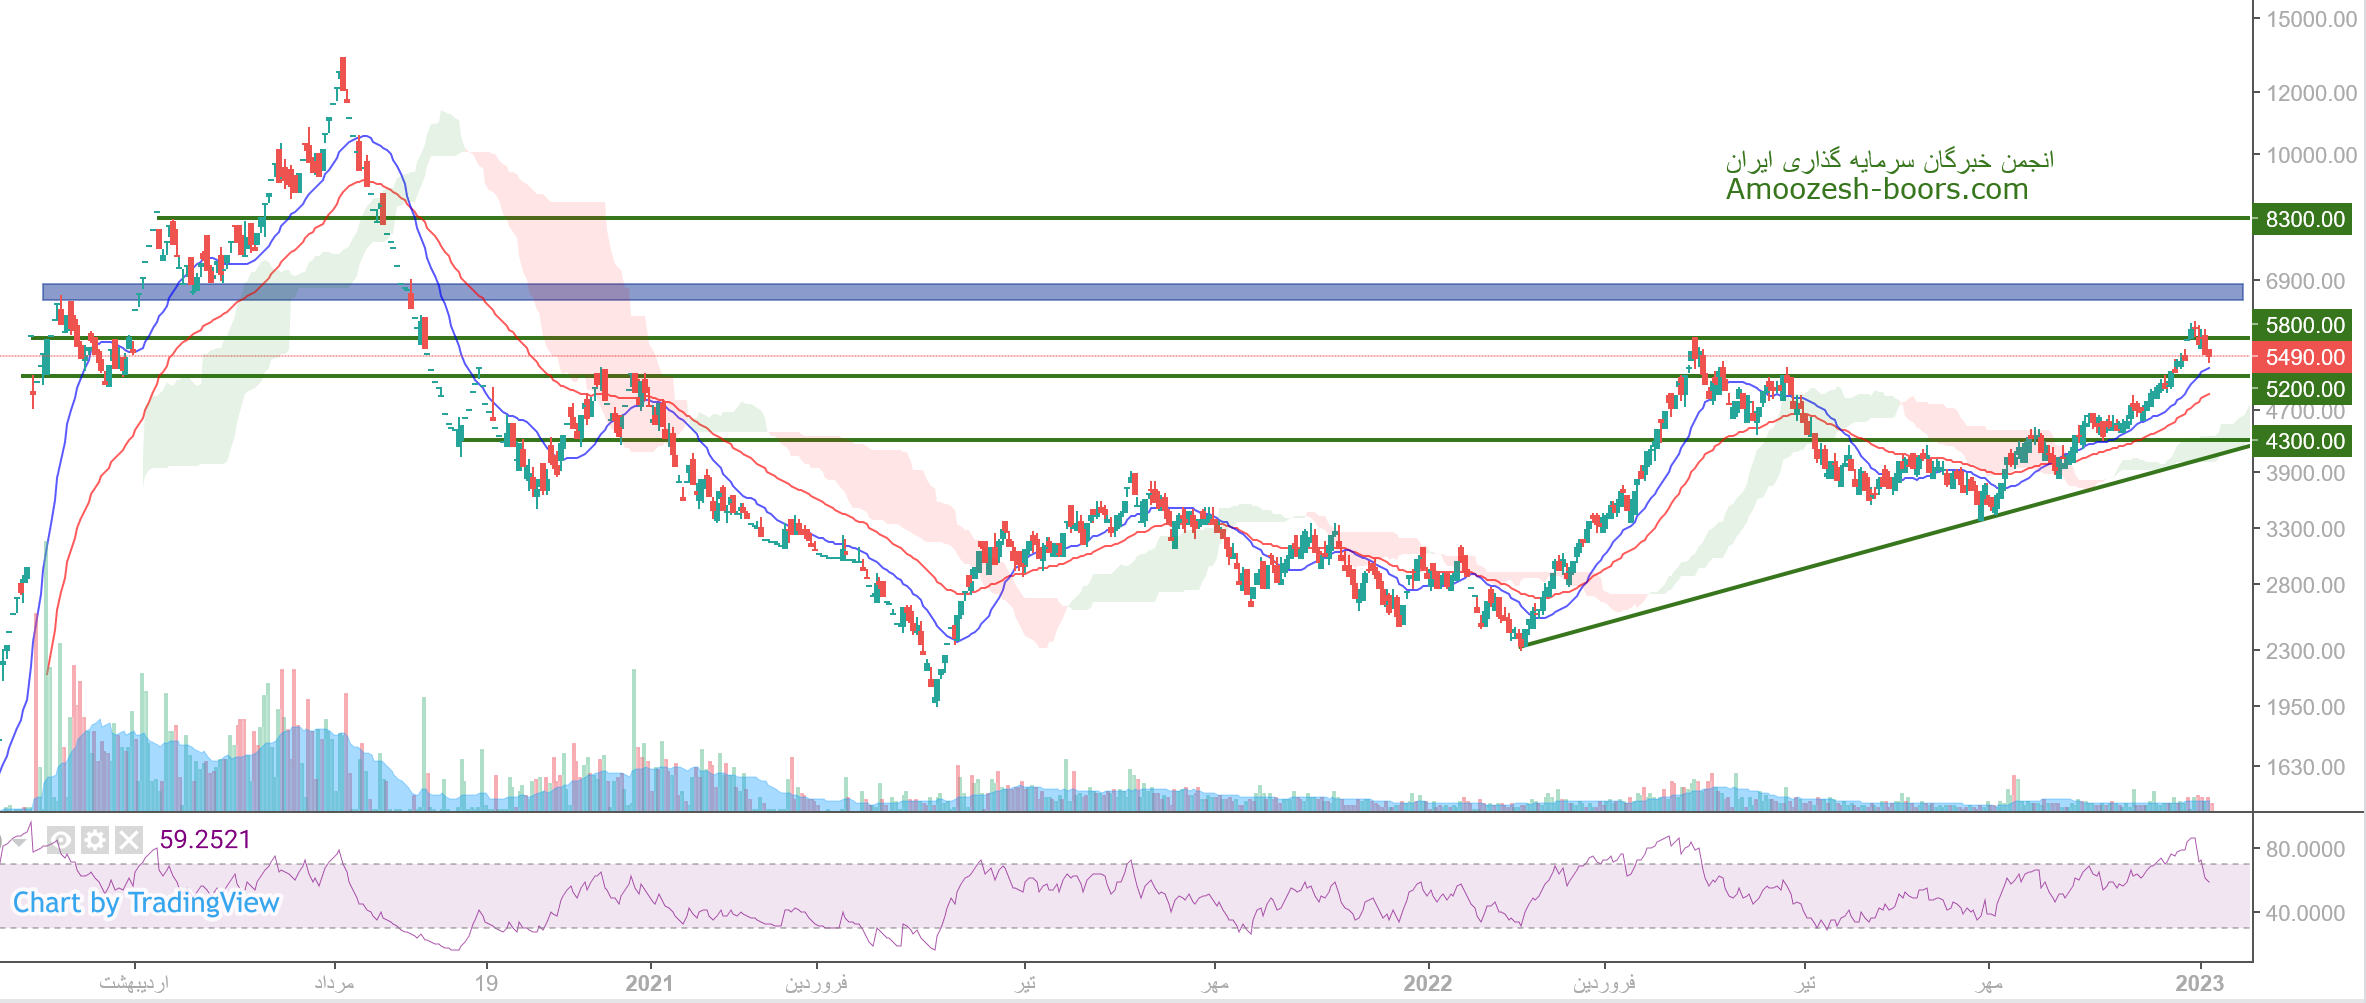Click the red 5490.00 current price label
The width and height of the screenshot is (2366, 1003).
click(2302, 357)
